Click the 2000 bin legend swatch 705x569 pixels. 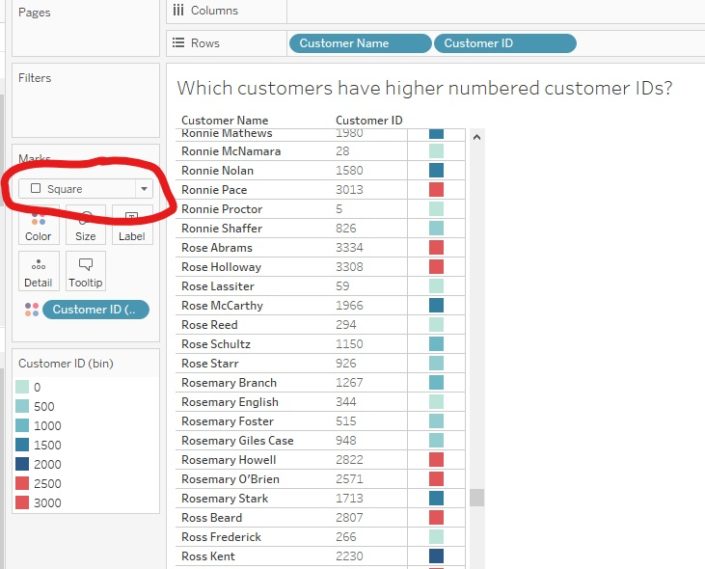click(x=22, y=464)
